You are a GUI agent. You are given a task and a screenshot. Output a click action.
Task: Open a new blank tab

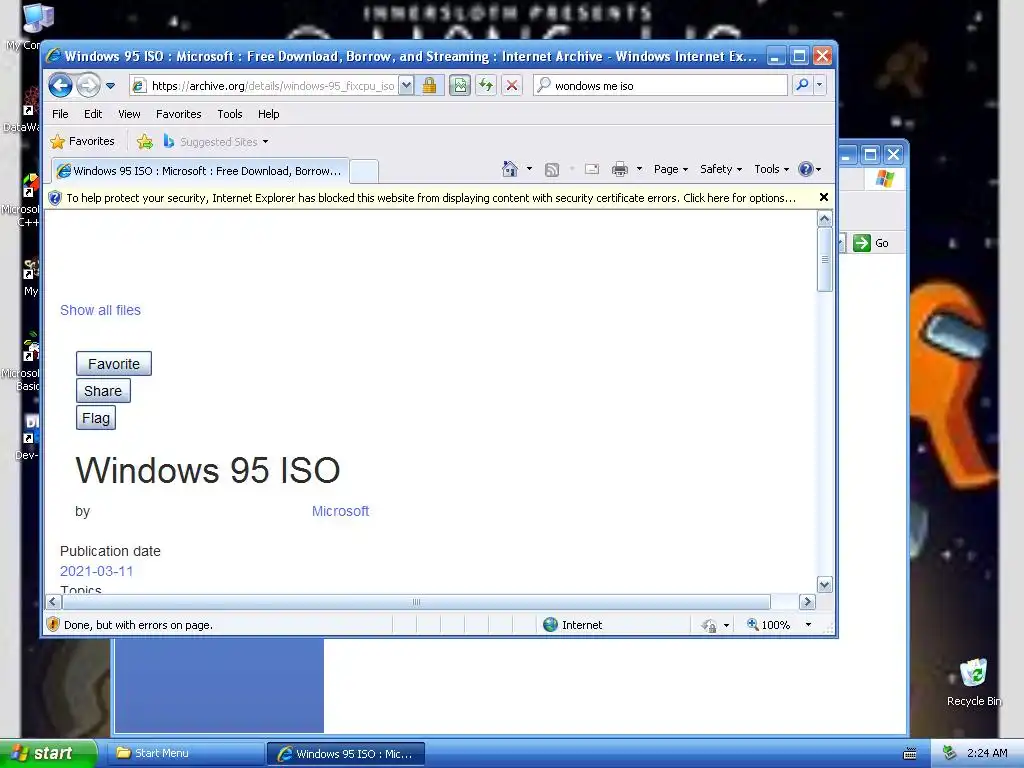tap(364, 171)
